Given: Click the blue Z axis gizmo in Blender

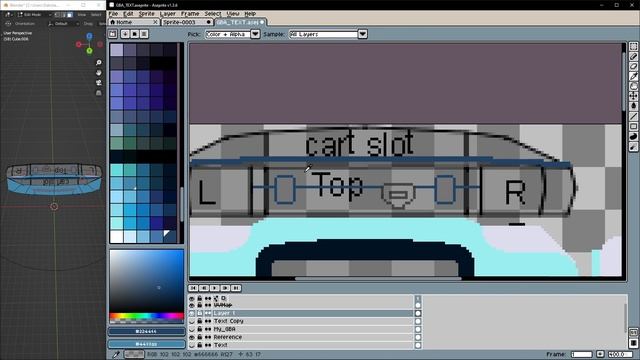Looking at the screenshot, I should pos(89,36).
